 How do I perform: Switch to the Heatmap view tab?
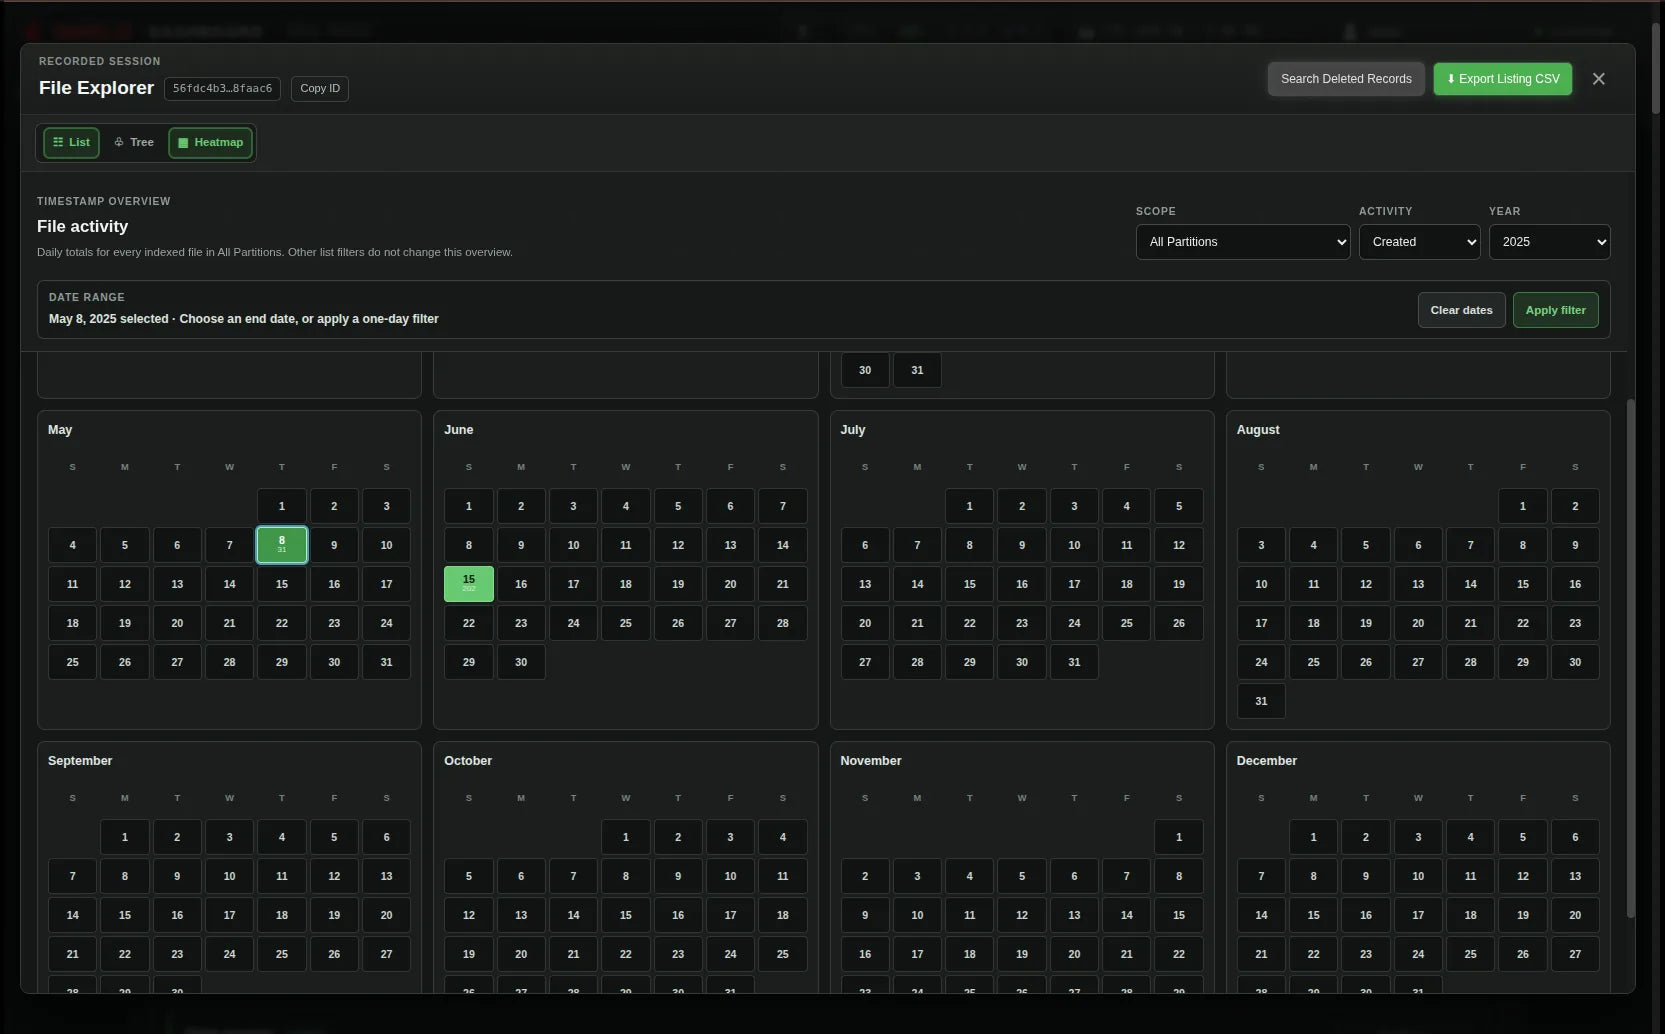tap(210, 142)
